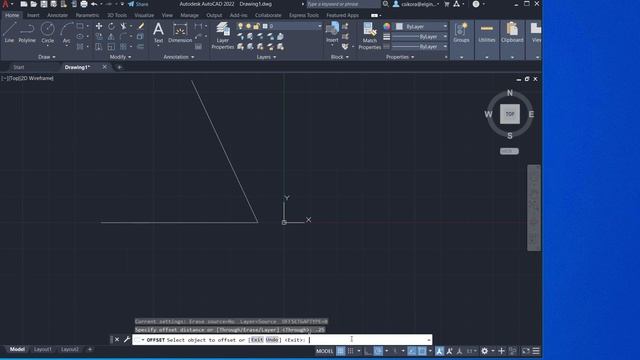Expand the Block panel
This screenshot has width=640, height=360.
click(x=340, y=57)
